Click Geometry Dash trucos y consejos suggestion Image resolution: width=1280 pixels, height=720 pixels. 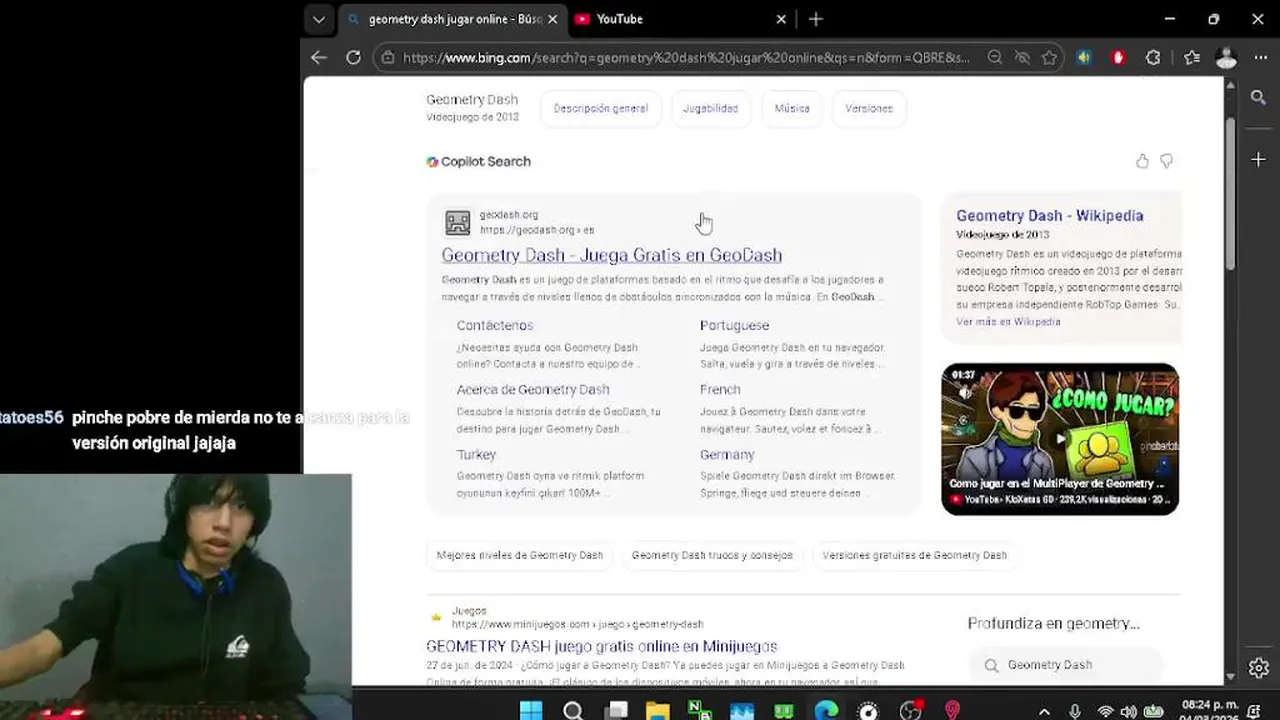coord(712,555)
